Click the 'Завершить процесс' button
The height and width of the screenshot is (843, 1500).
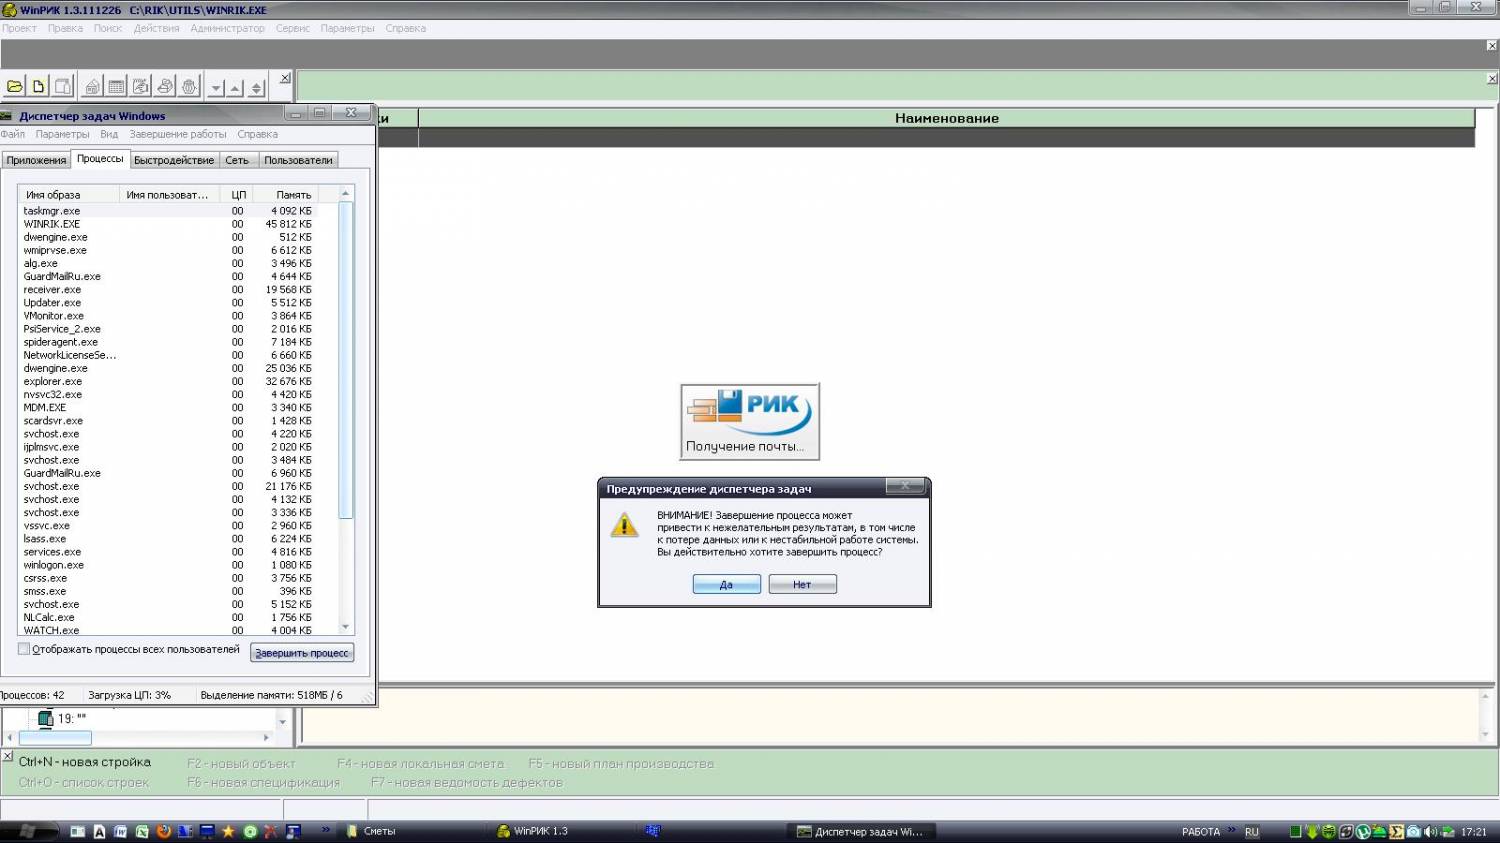302,653
